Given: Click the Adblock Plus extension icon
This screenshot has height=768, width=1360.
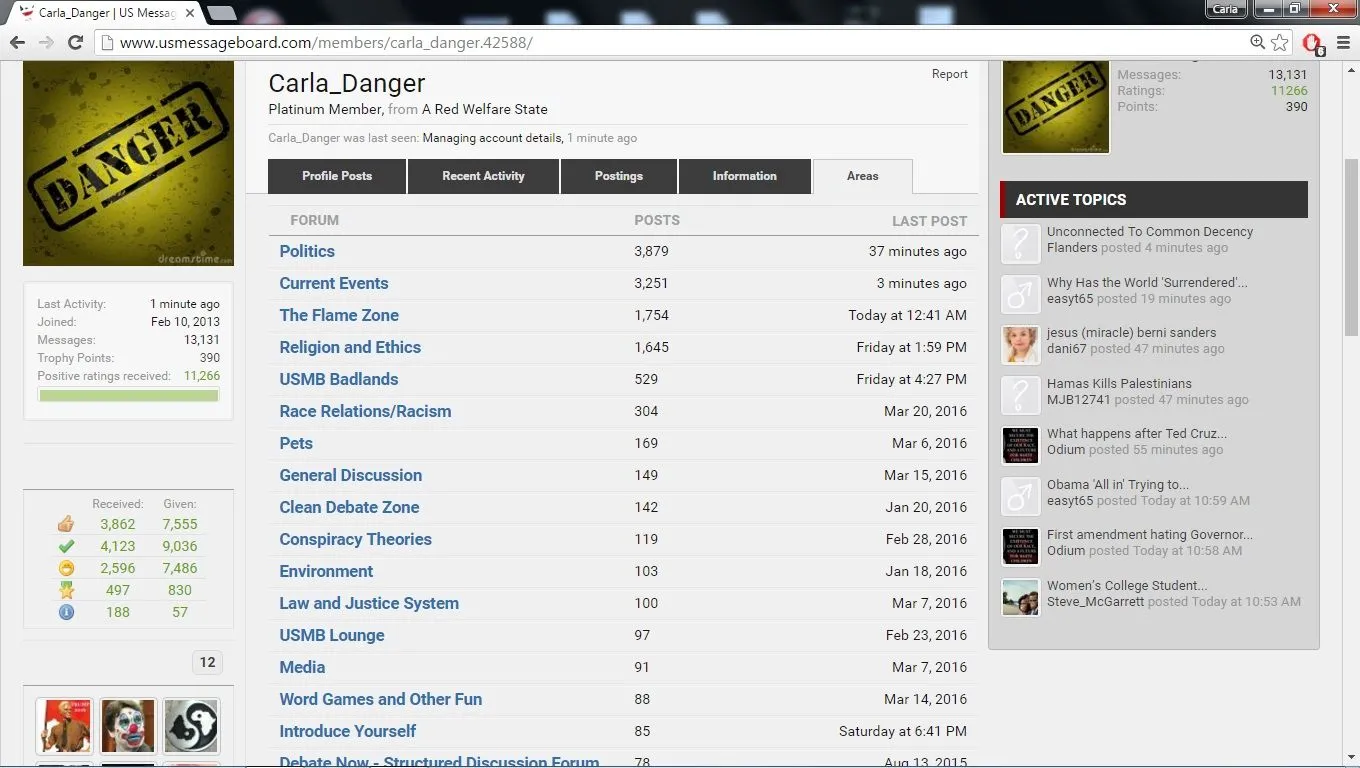Looking at the screenshot, I should point(1313,43).
